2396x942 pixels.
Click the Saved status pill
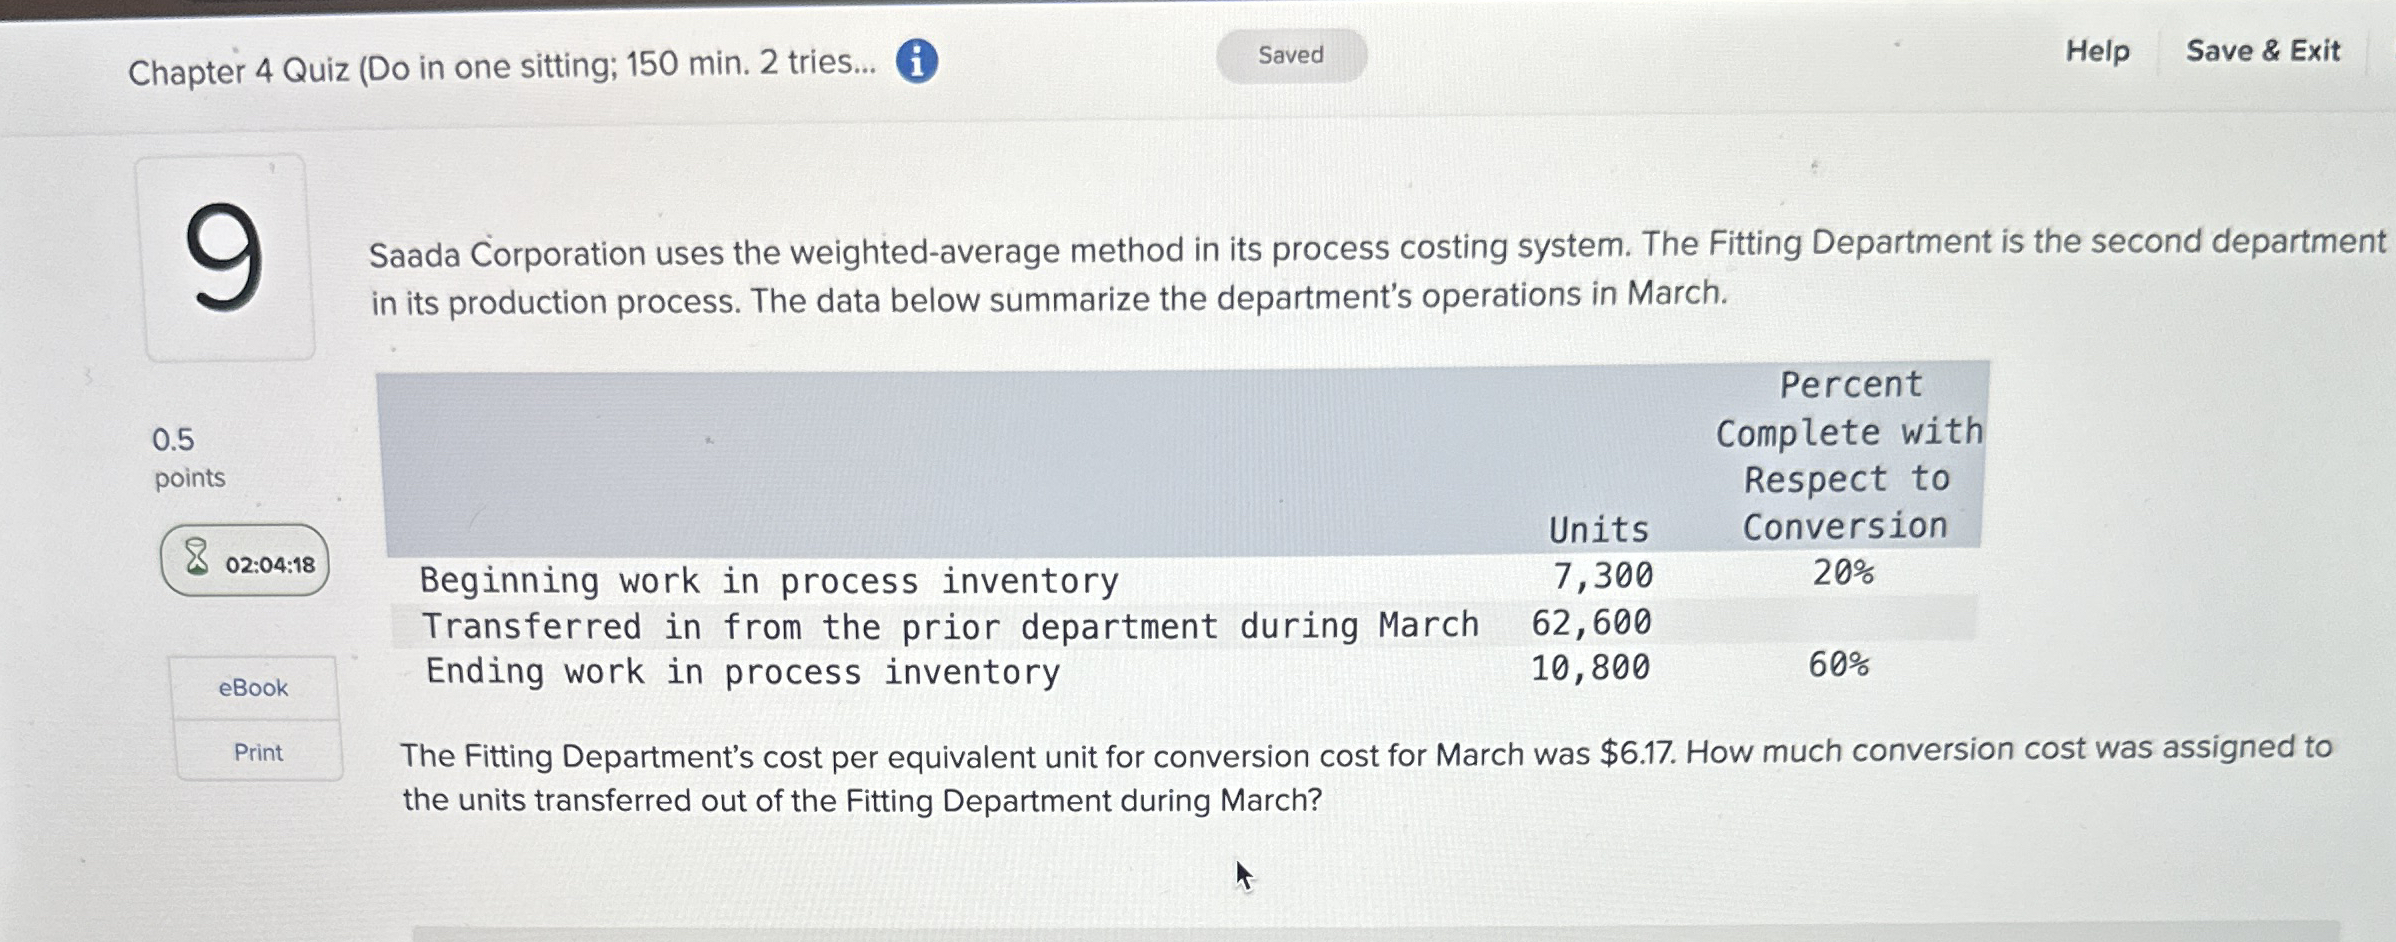[x=1291, y=55]
